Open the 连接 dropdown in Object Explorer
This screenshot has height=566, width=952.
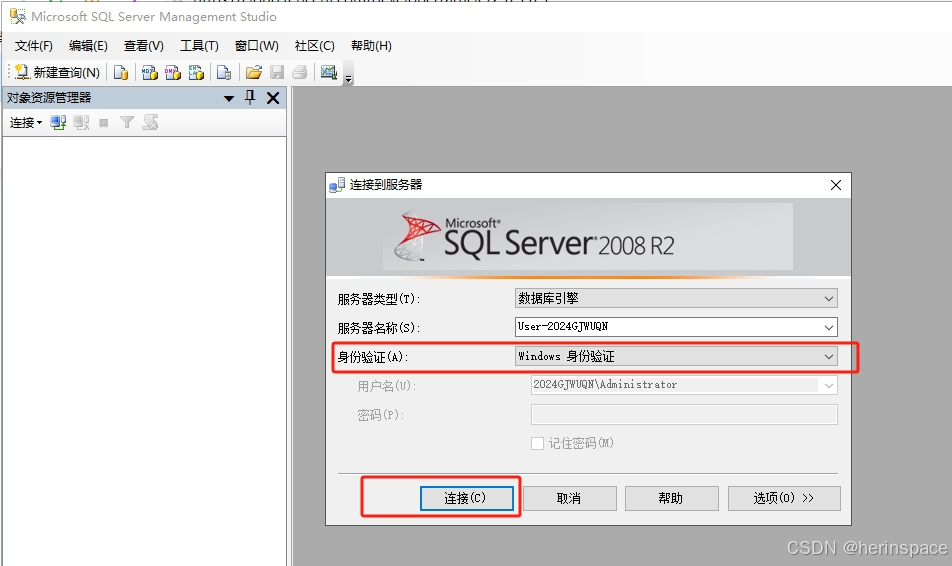(x=26, y=123)
